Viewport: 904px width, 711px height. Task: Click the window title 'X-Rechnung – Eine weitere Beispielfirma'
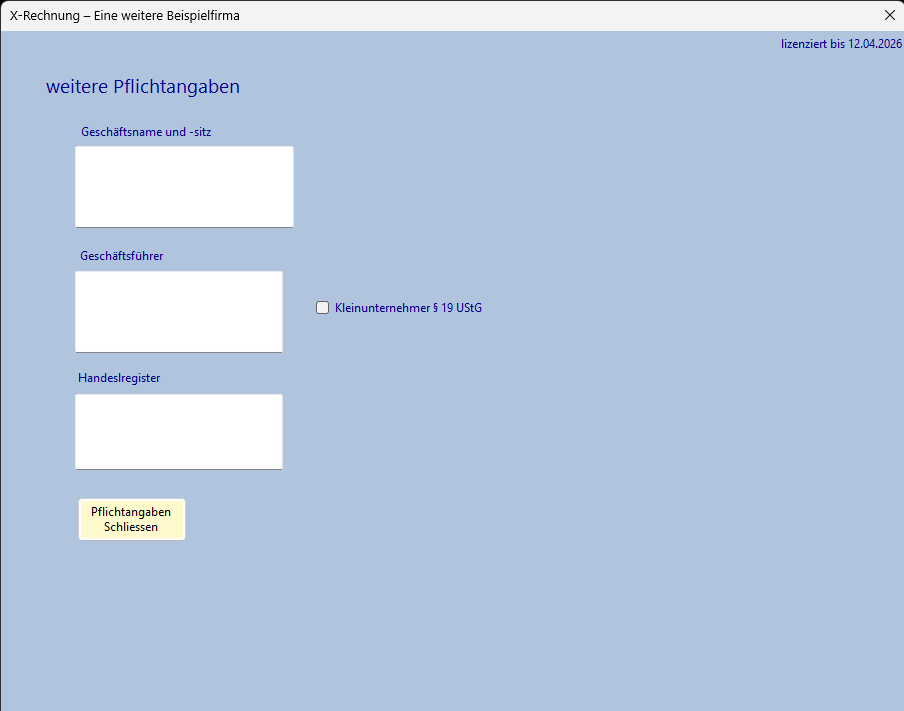(125, 16)
